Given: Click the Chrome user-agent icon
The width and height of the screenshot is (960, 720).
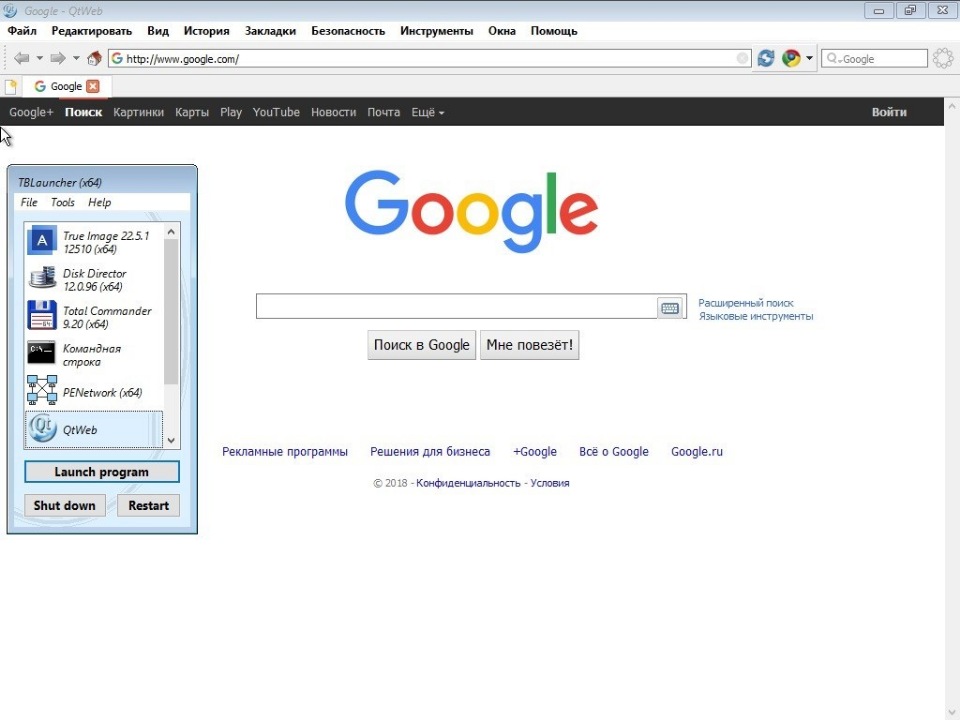Looking at the screenshot, I should click(x=791, y=58).
